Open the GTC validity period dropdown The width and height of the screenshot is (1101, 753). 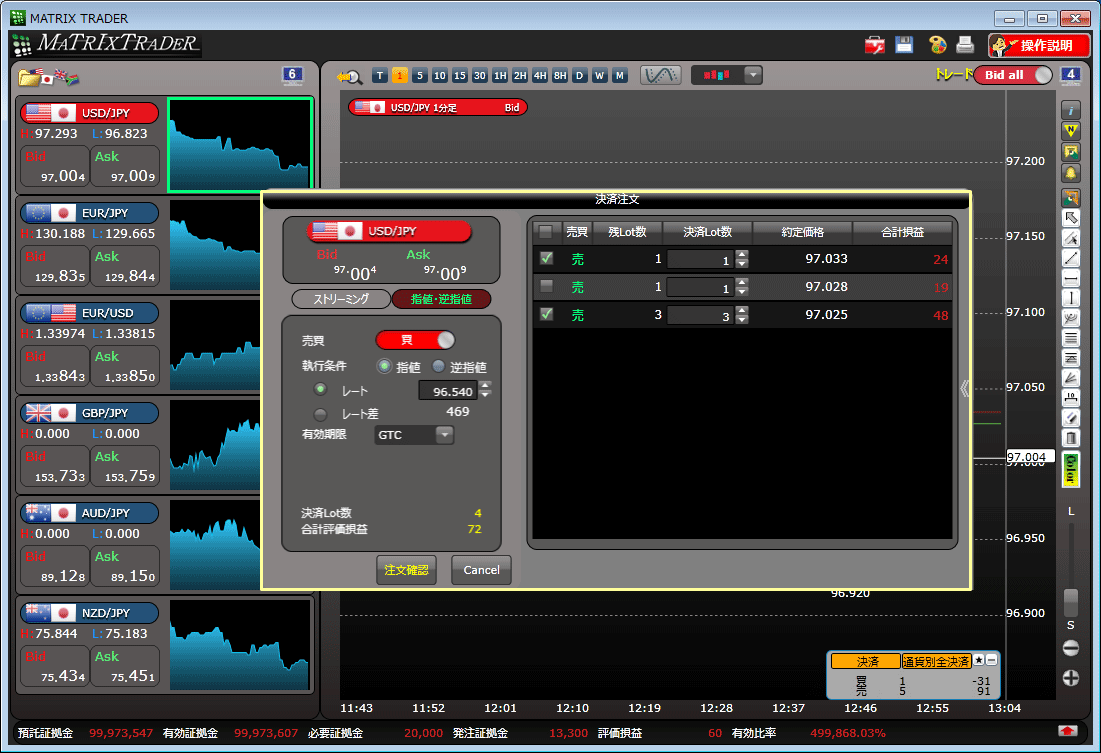(414, 435)
